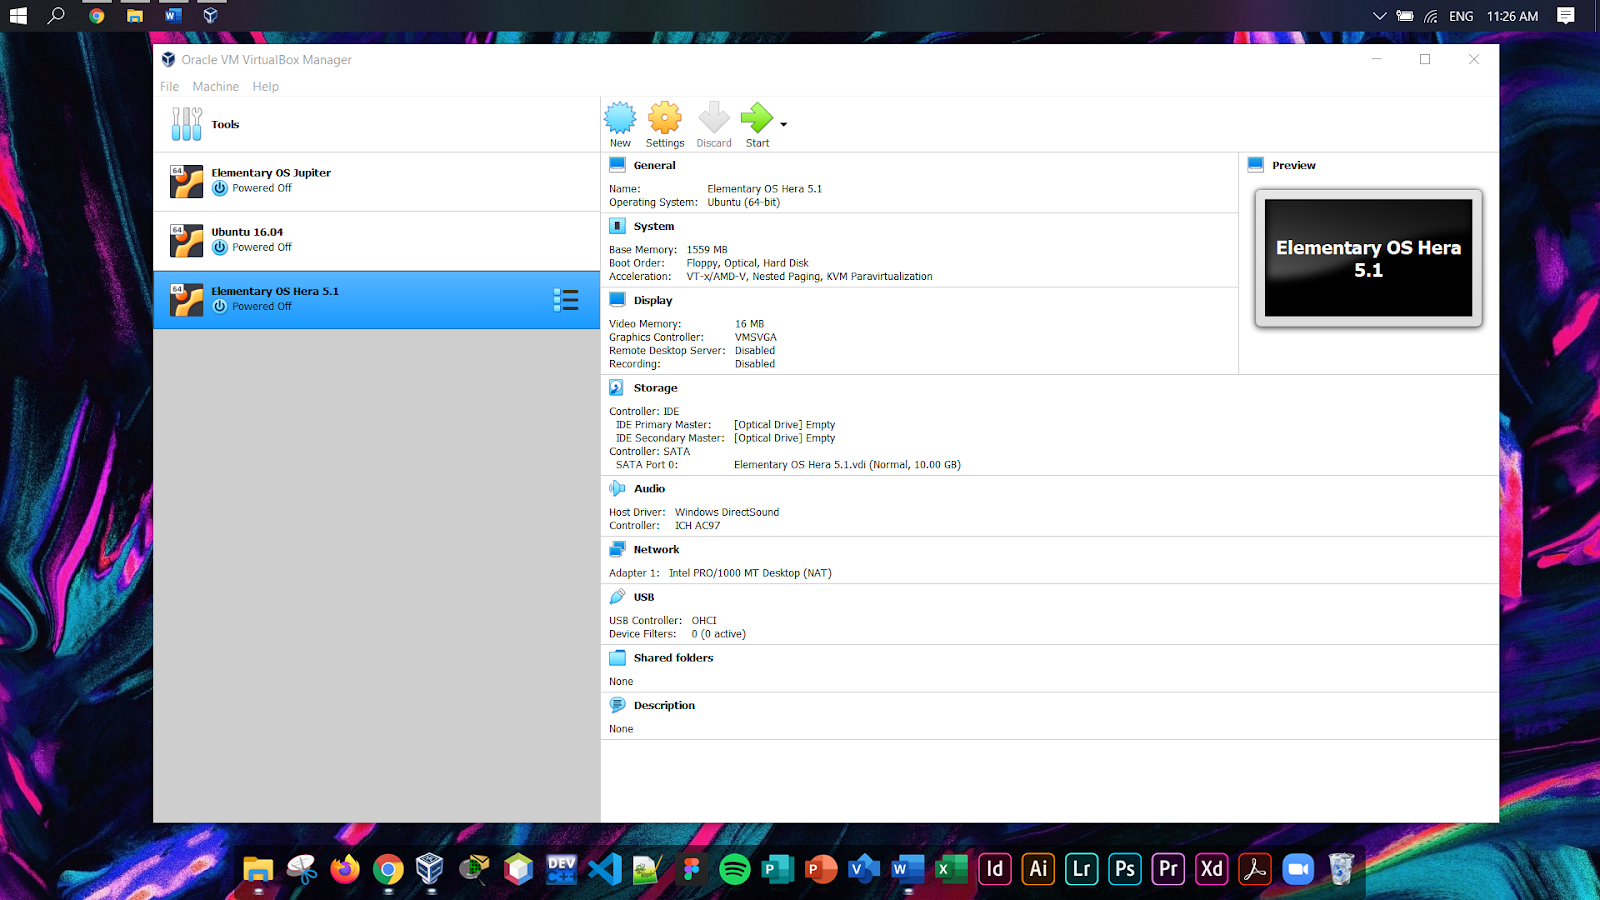This screenshot has height=900, width=1600.
Task: Open the File menu
Action: [170, 87]
